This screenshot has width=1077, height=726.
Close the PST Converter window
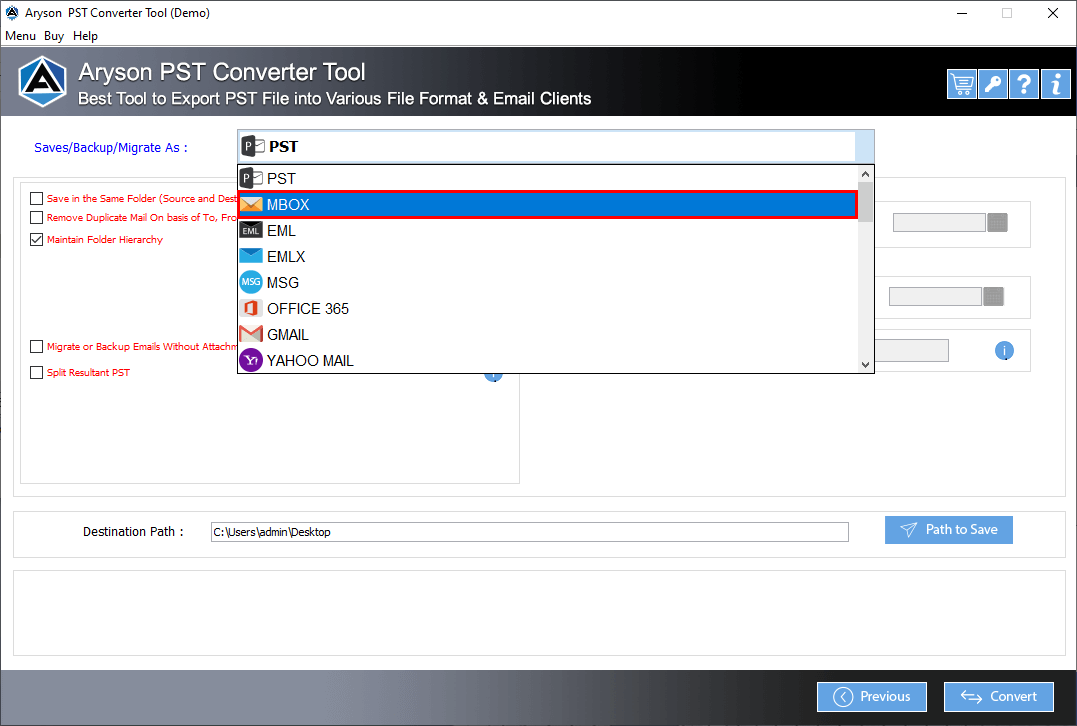(x=1052, y=13)
